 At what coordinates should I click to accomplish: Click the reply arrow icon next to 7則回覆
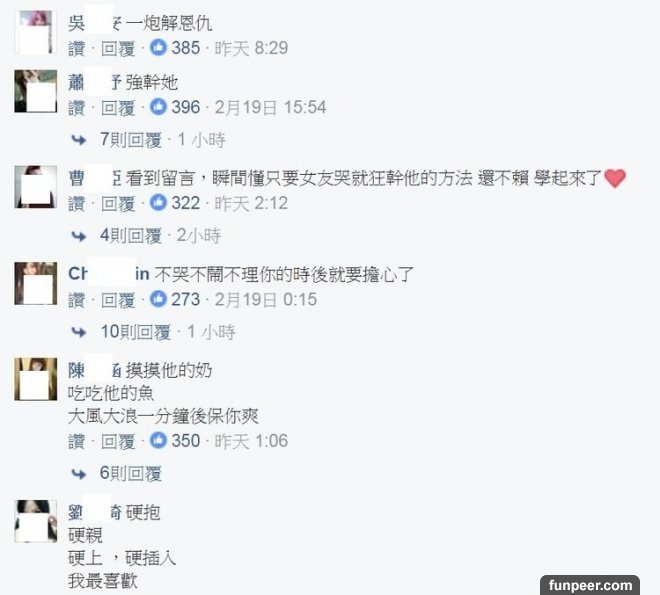tap(79, 140)
